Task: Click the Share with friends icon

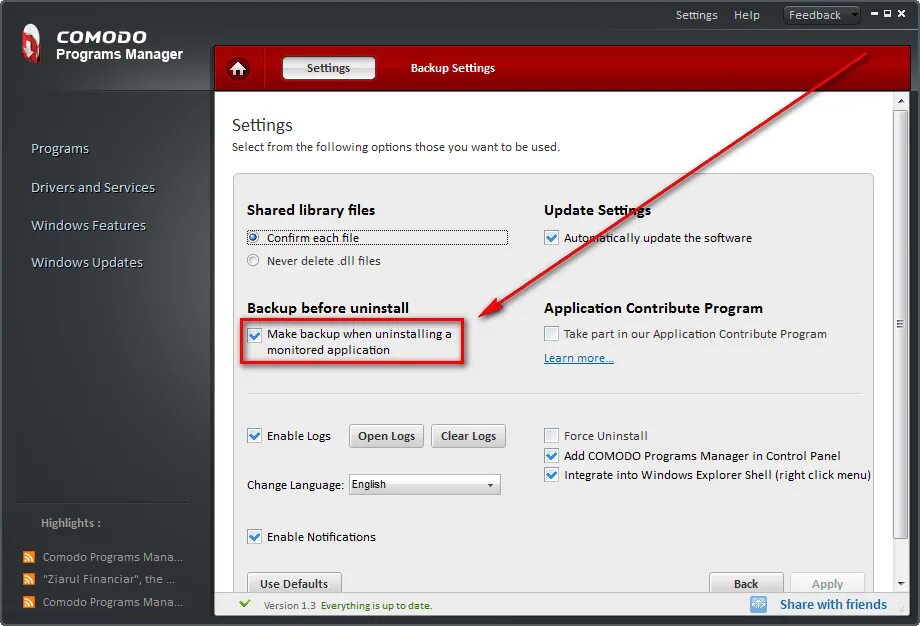Action: [x=758, y=604]
